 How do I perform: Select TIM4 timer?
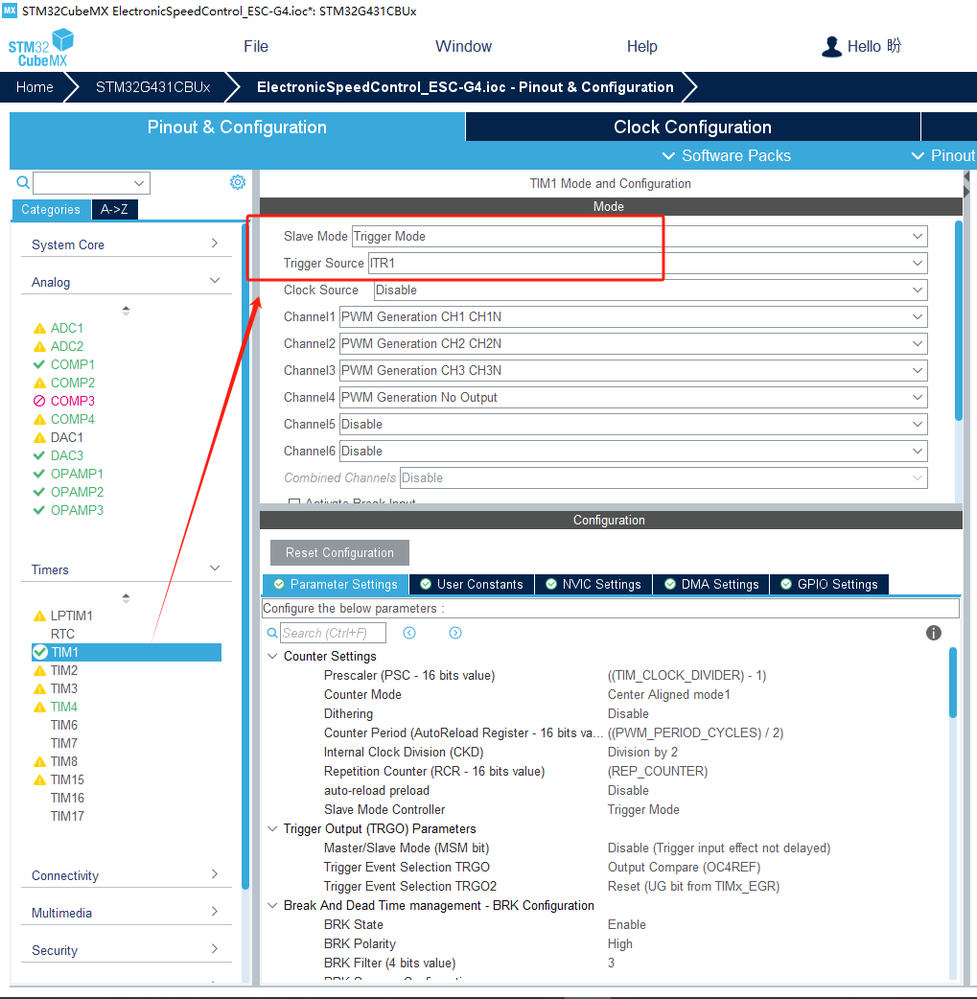point(64,707)
